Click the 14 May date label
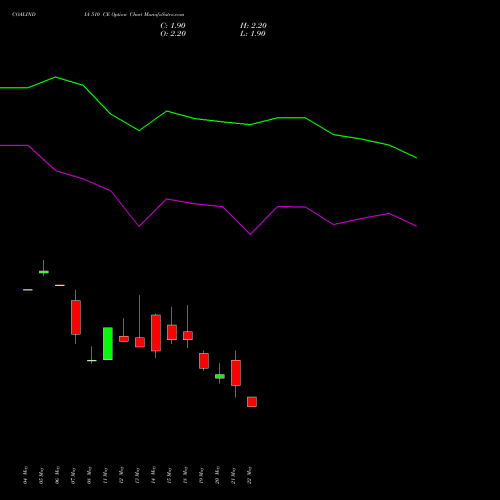This screenshot has height=500, width=500. (x=154, y=475)
